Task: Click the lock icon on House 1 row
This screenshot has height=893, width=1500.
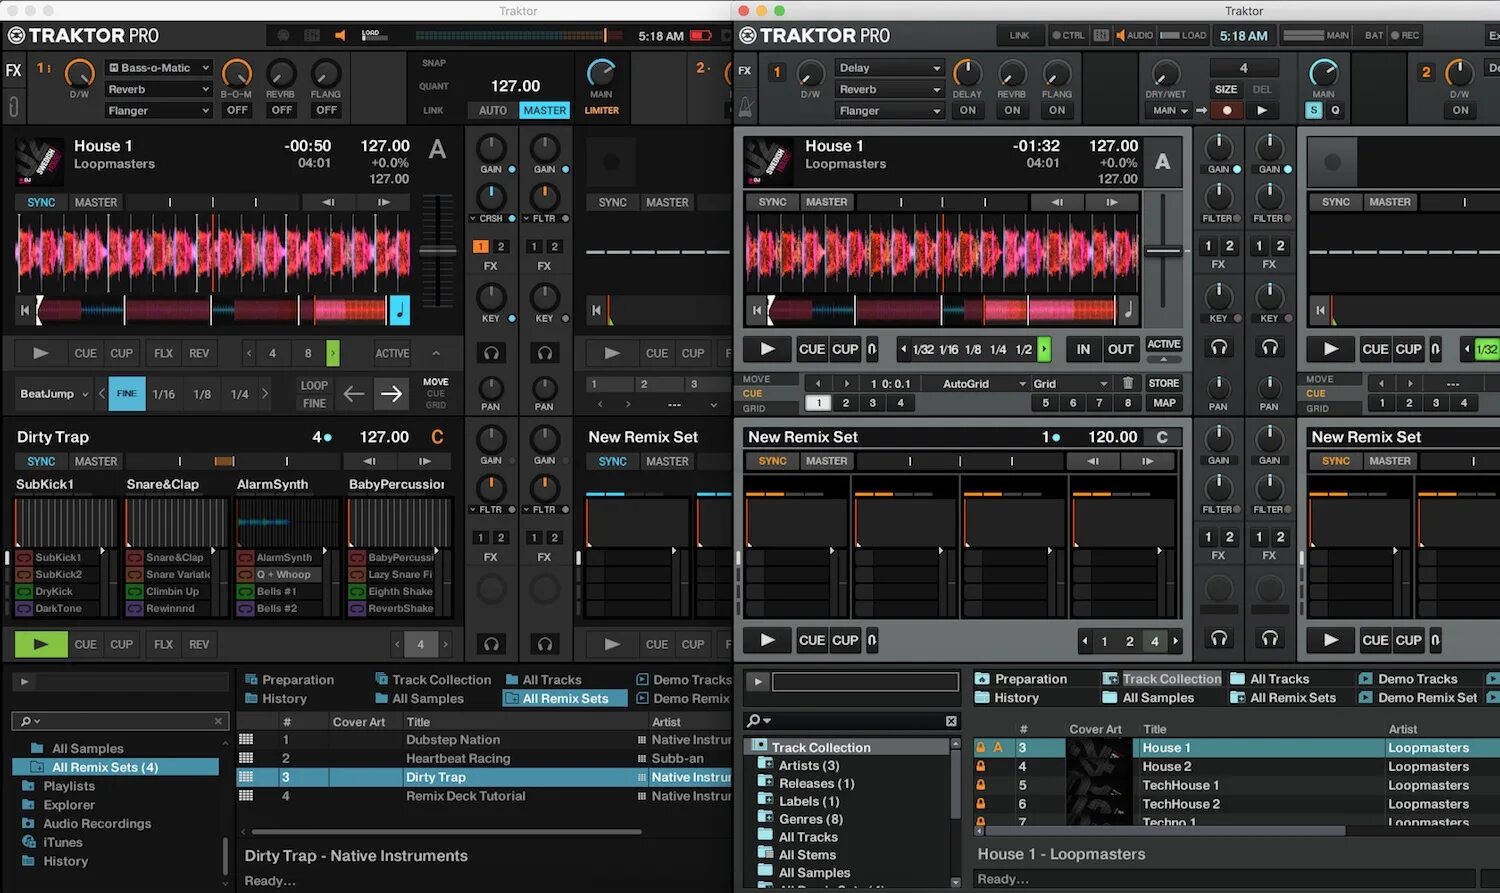Action: tap(981, 748)
